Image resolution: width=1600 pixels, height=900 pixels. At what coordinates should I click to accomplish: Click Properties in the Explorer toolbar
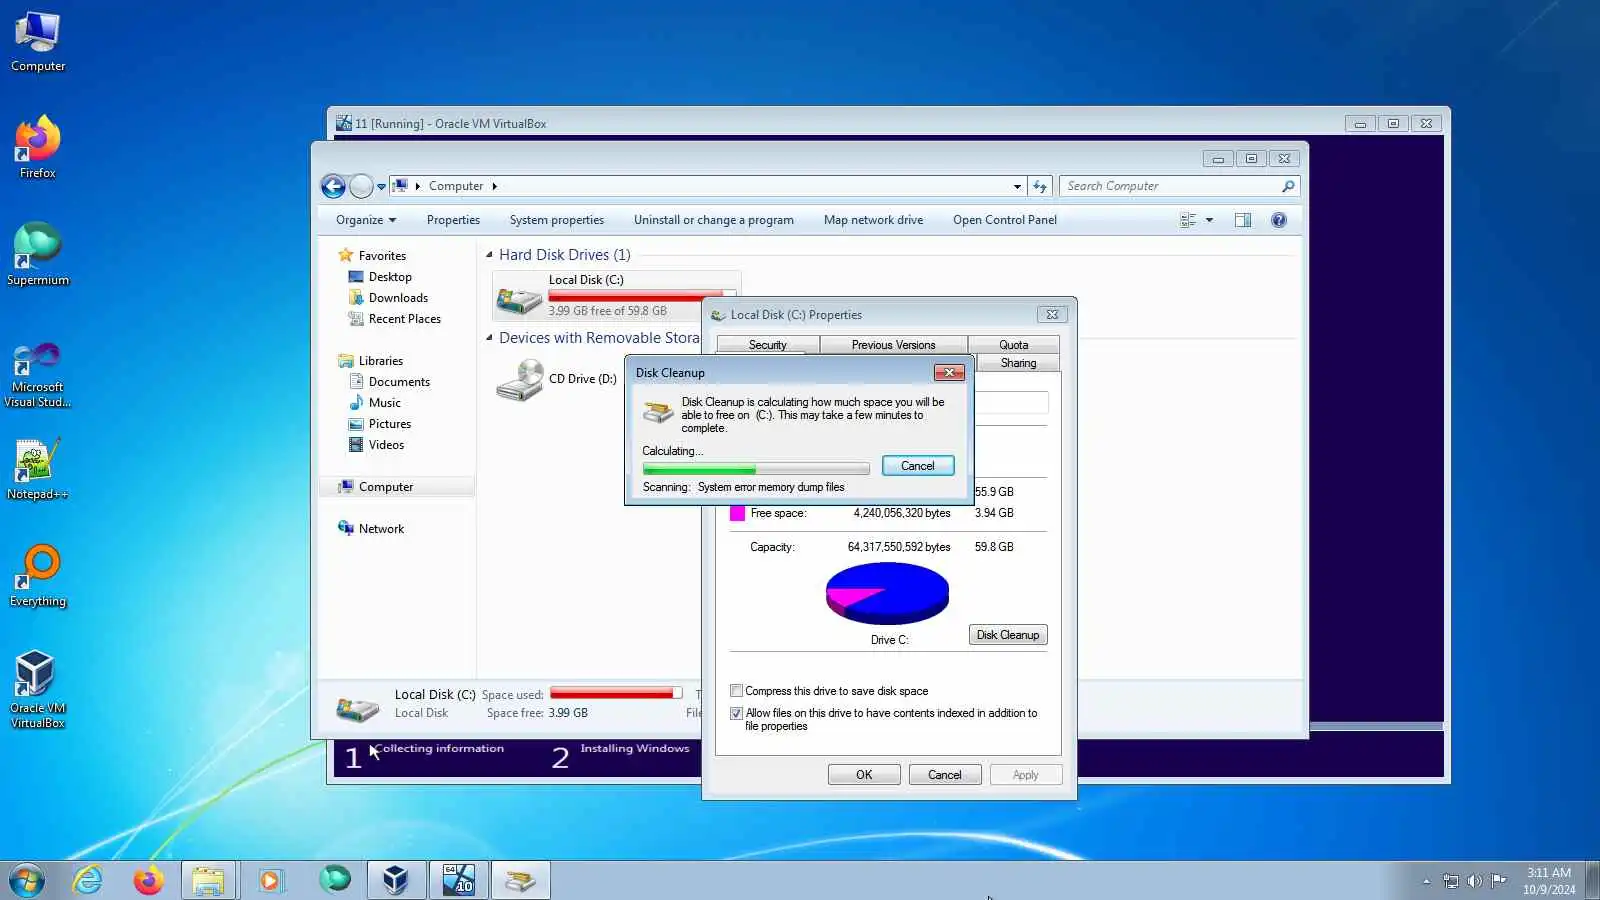coord(453,220)
